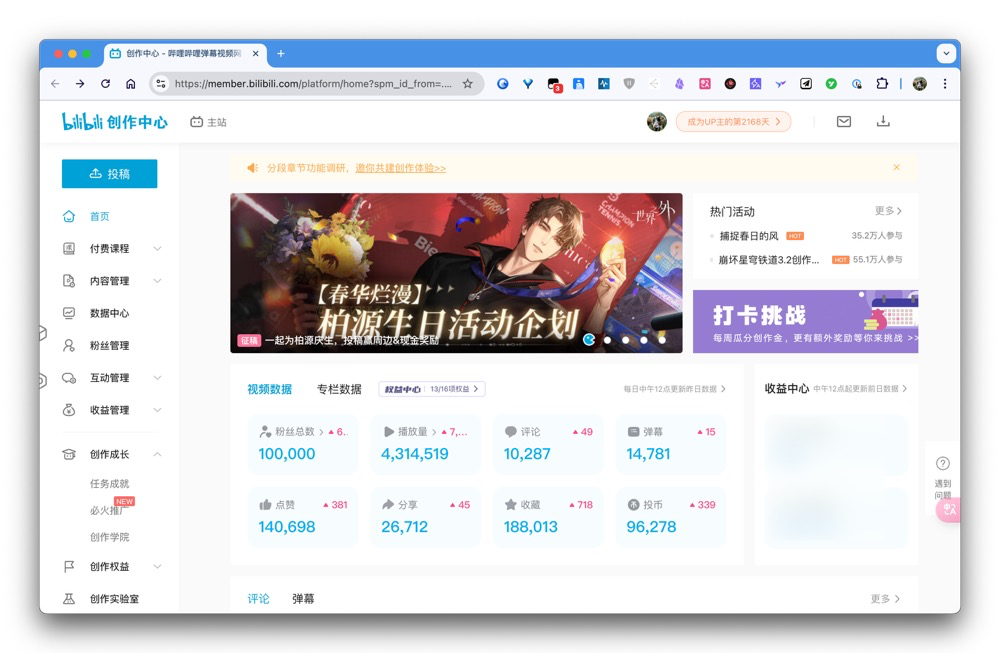Click 每日中午12点更新昨日数据 link
The width and height of the screenshot is (1000, 653).
coord(674,389)
